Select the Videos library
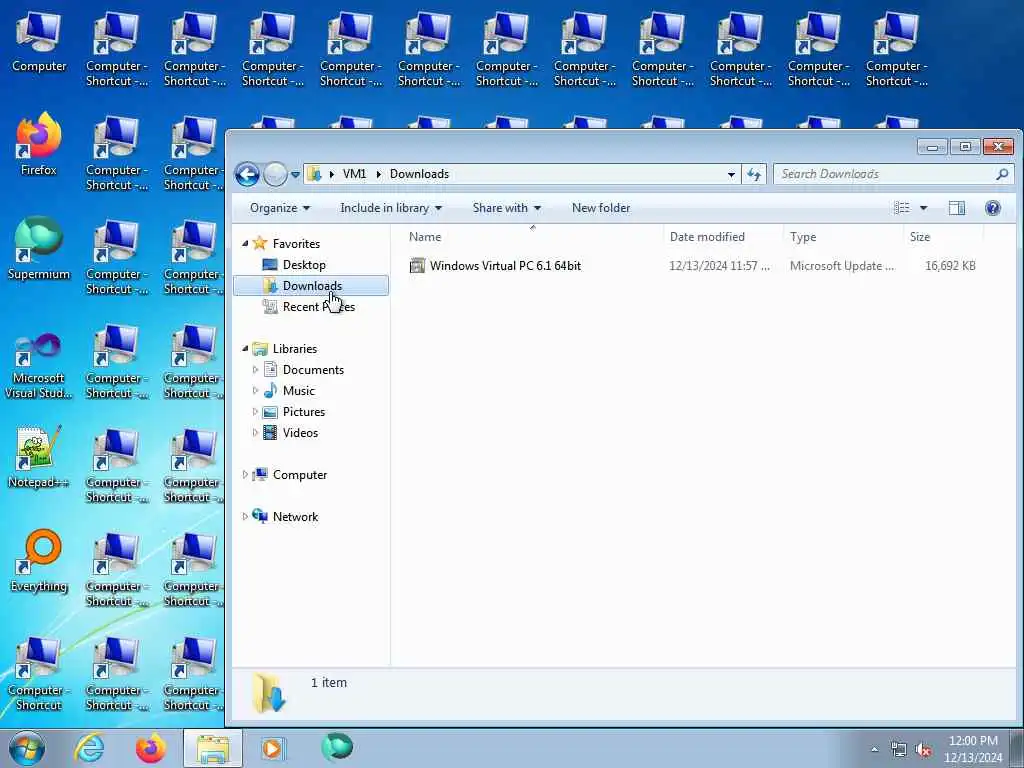 (x=300, y=432)
